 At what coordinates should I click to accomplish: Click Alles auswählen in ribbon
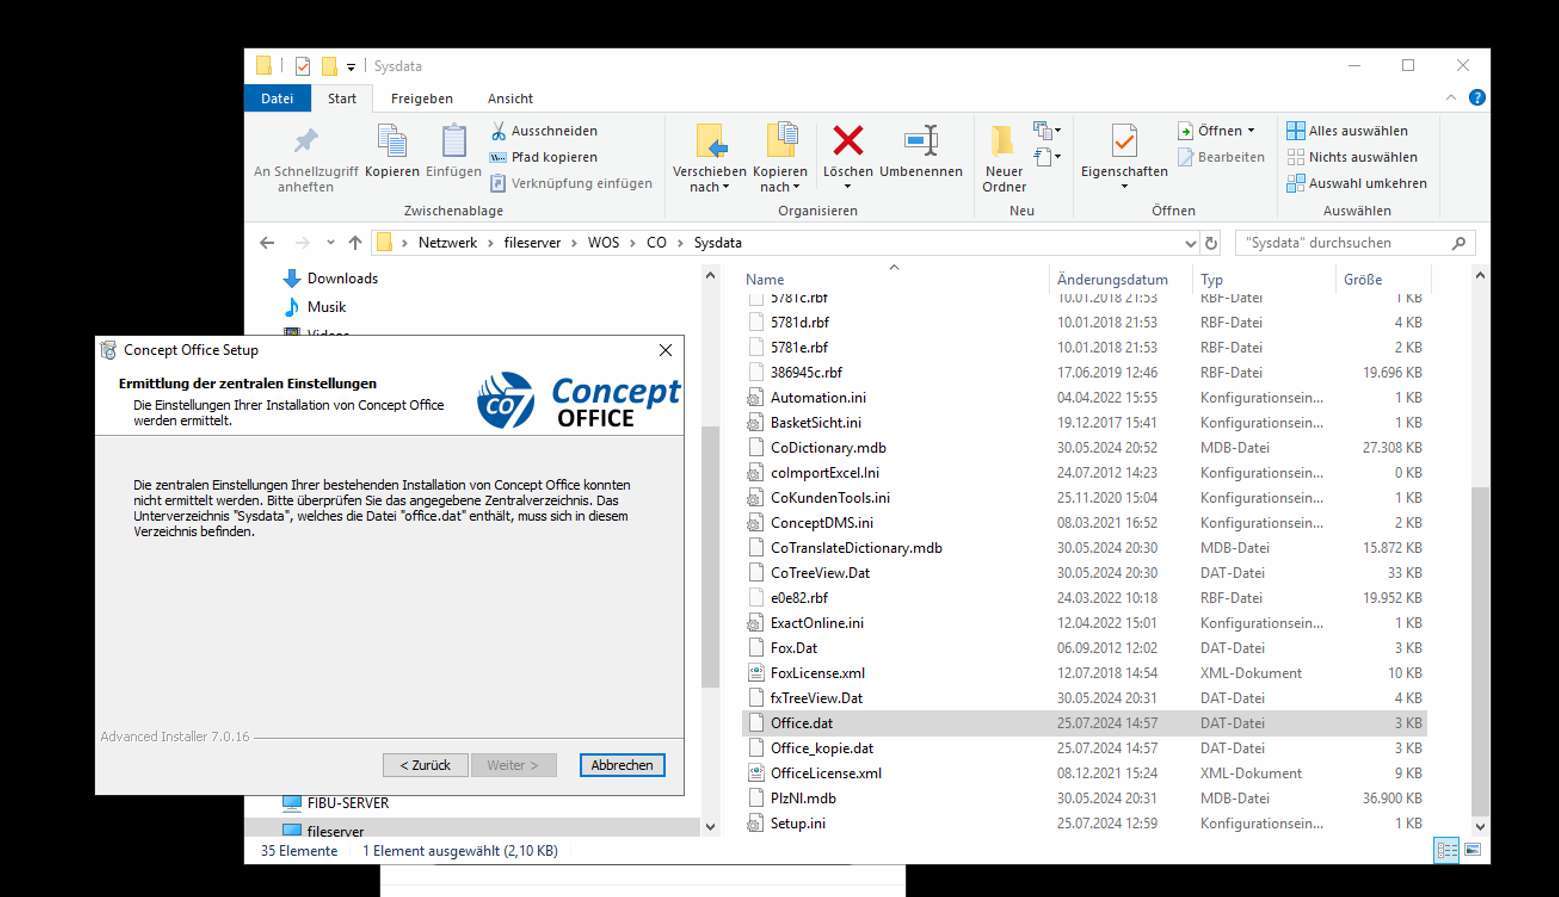pyautogui.click(x=1347, y=131)
